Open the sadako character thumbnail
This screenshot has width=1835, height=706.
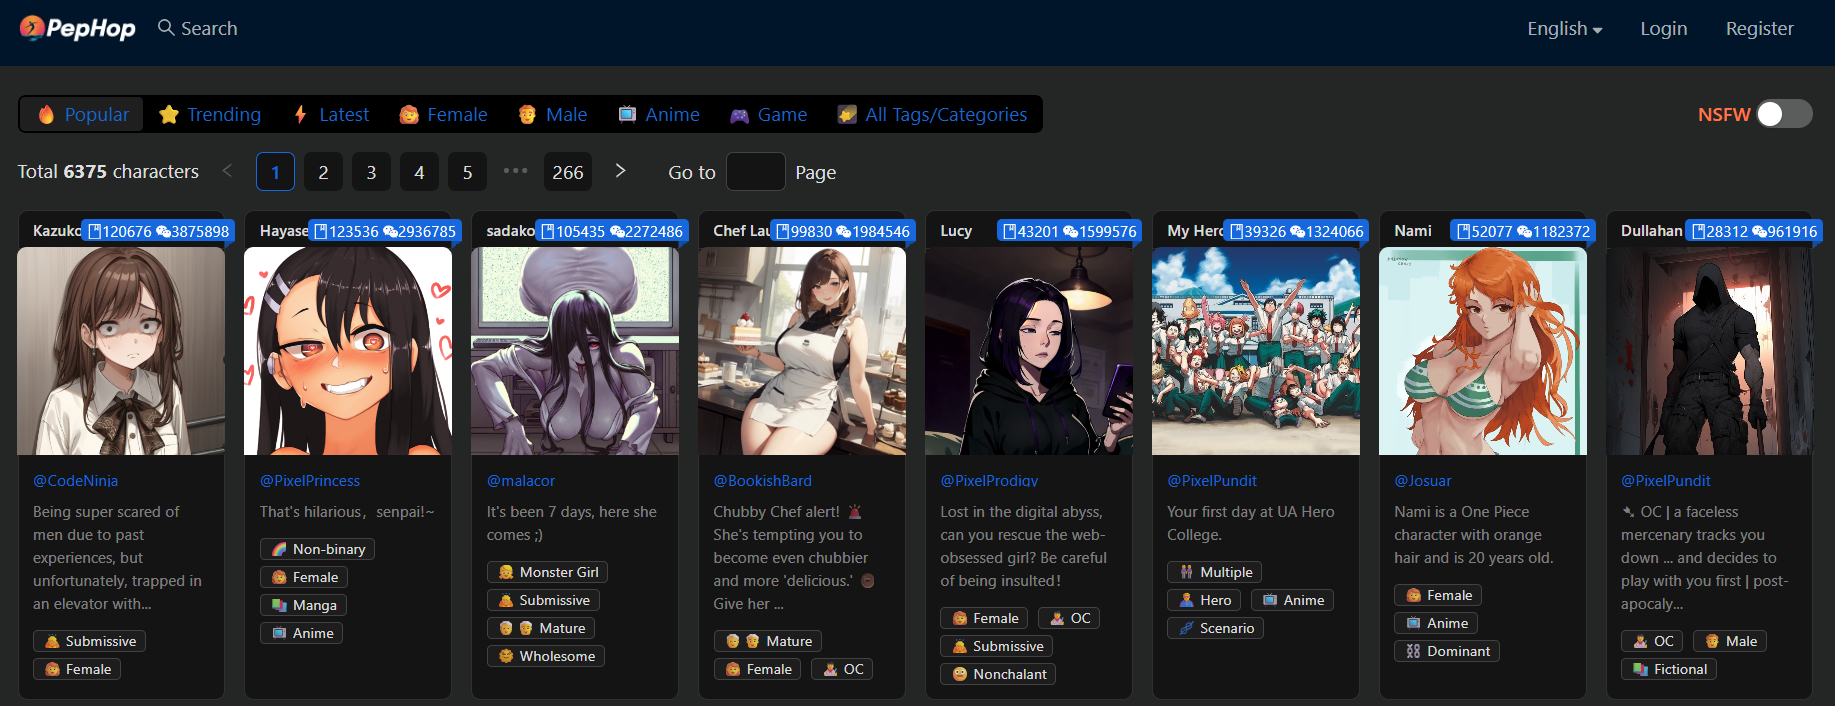pos(575,351)
